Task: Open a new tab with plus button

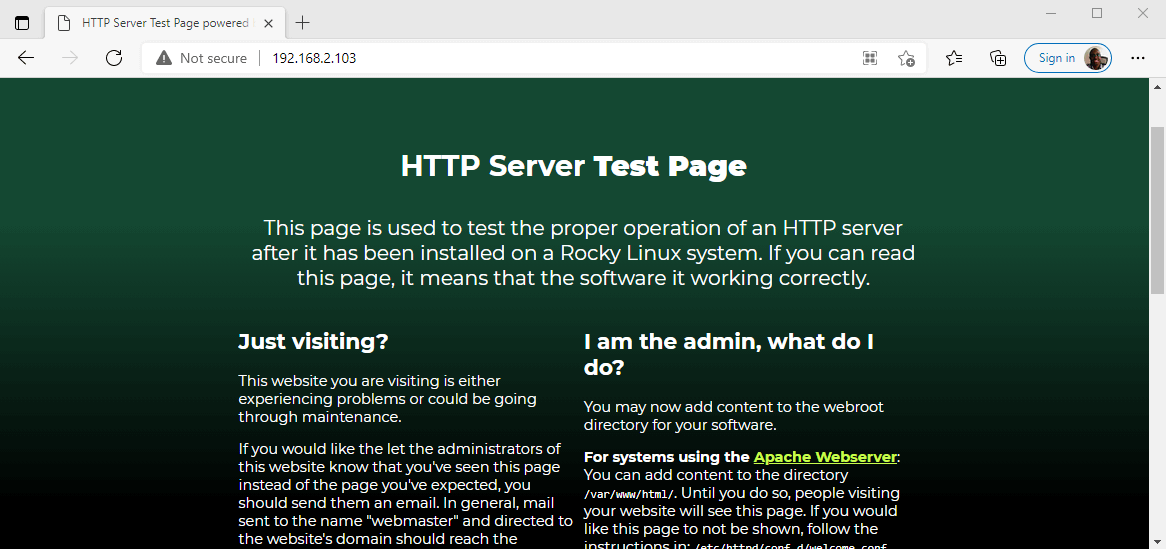Action: coord(303,23)
